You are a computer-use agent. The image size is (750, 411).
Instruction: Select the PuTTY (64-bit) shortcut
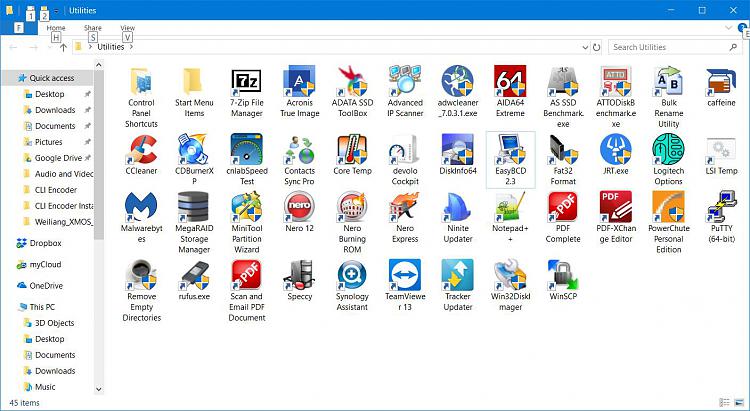(x=721, y=208)
